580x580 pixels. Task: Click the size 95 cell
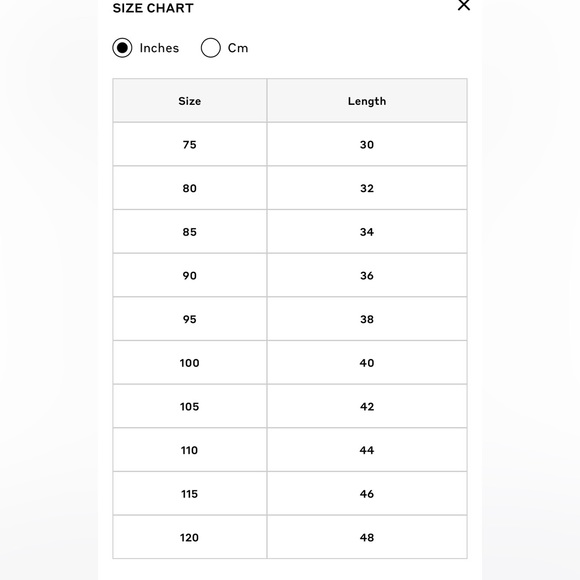(x=190, y=319)
